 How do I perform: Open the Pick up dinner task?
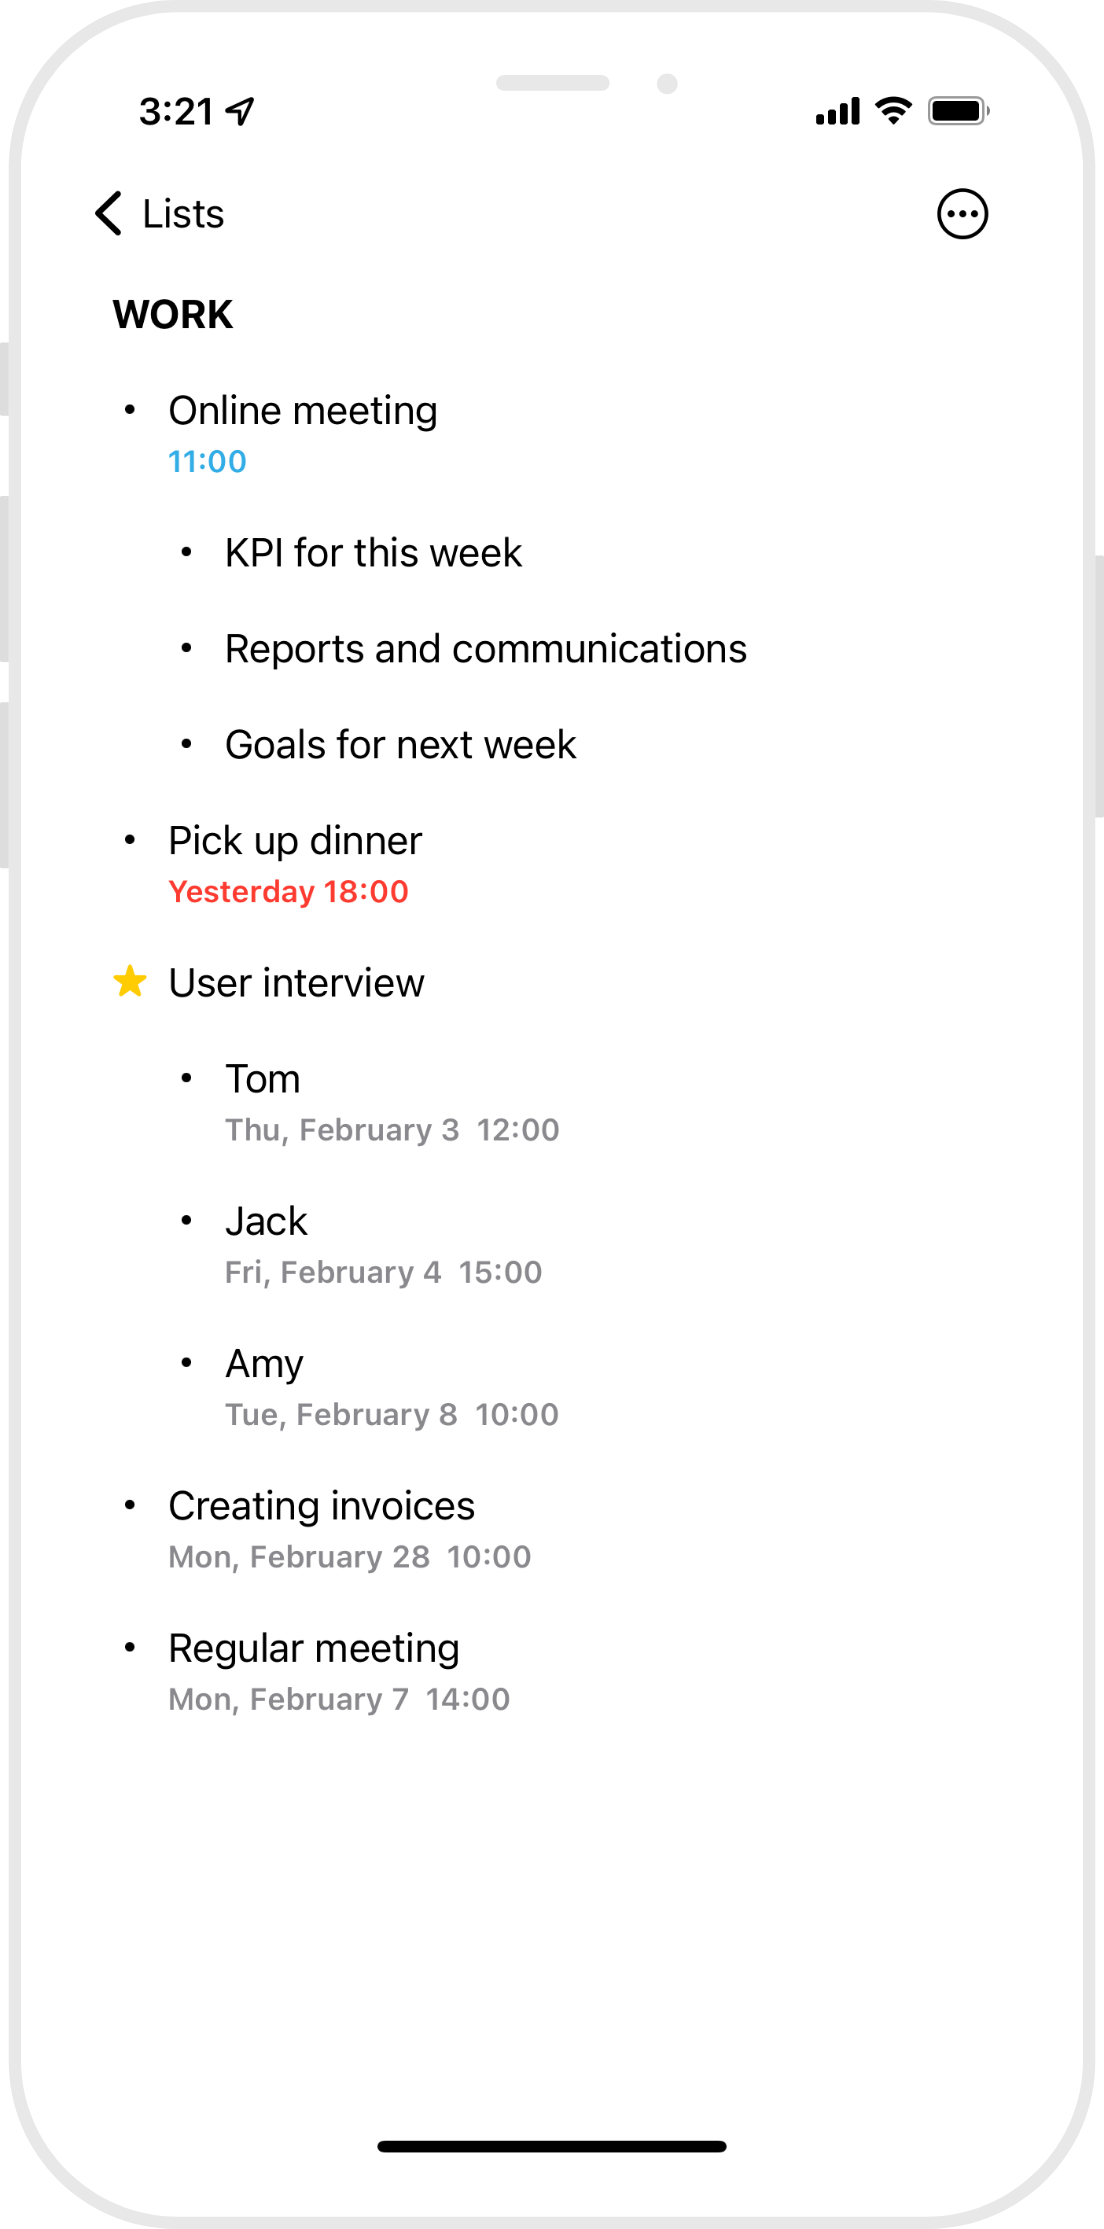(295, 841)
